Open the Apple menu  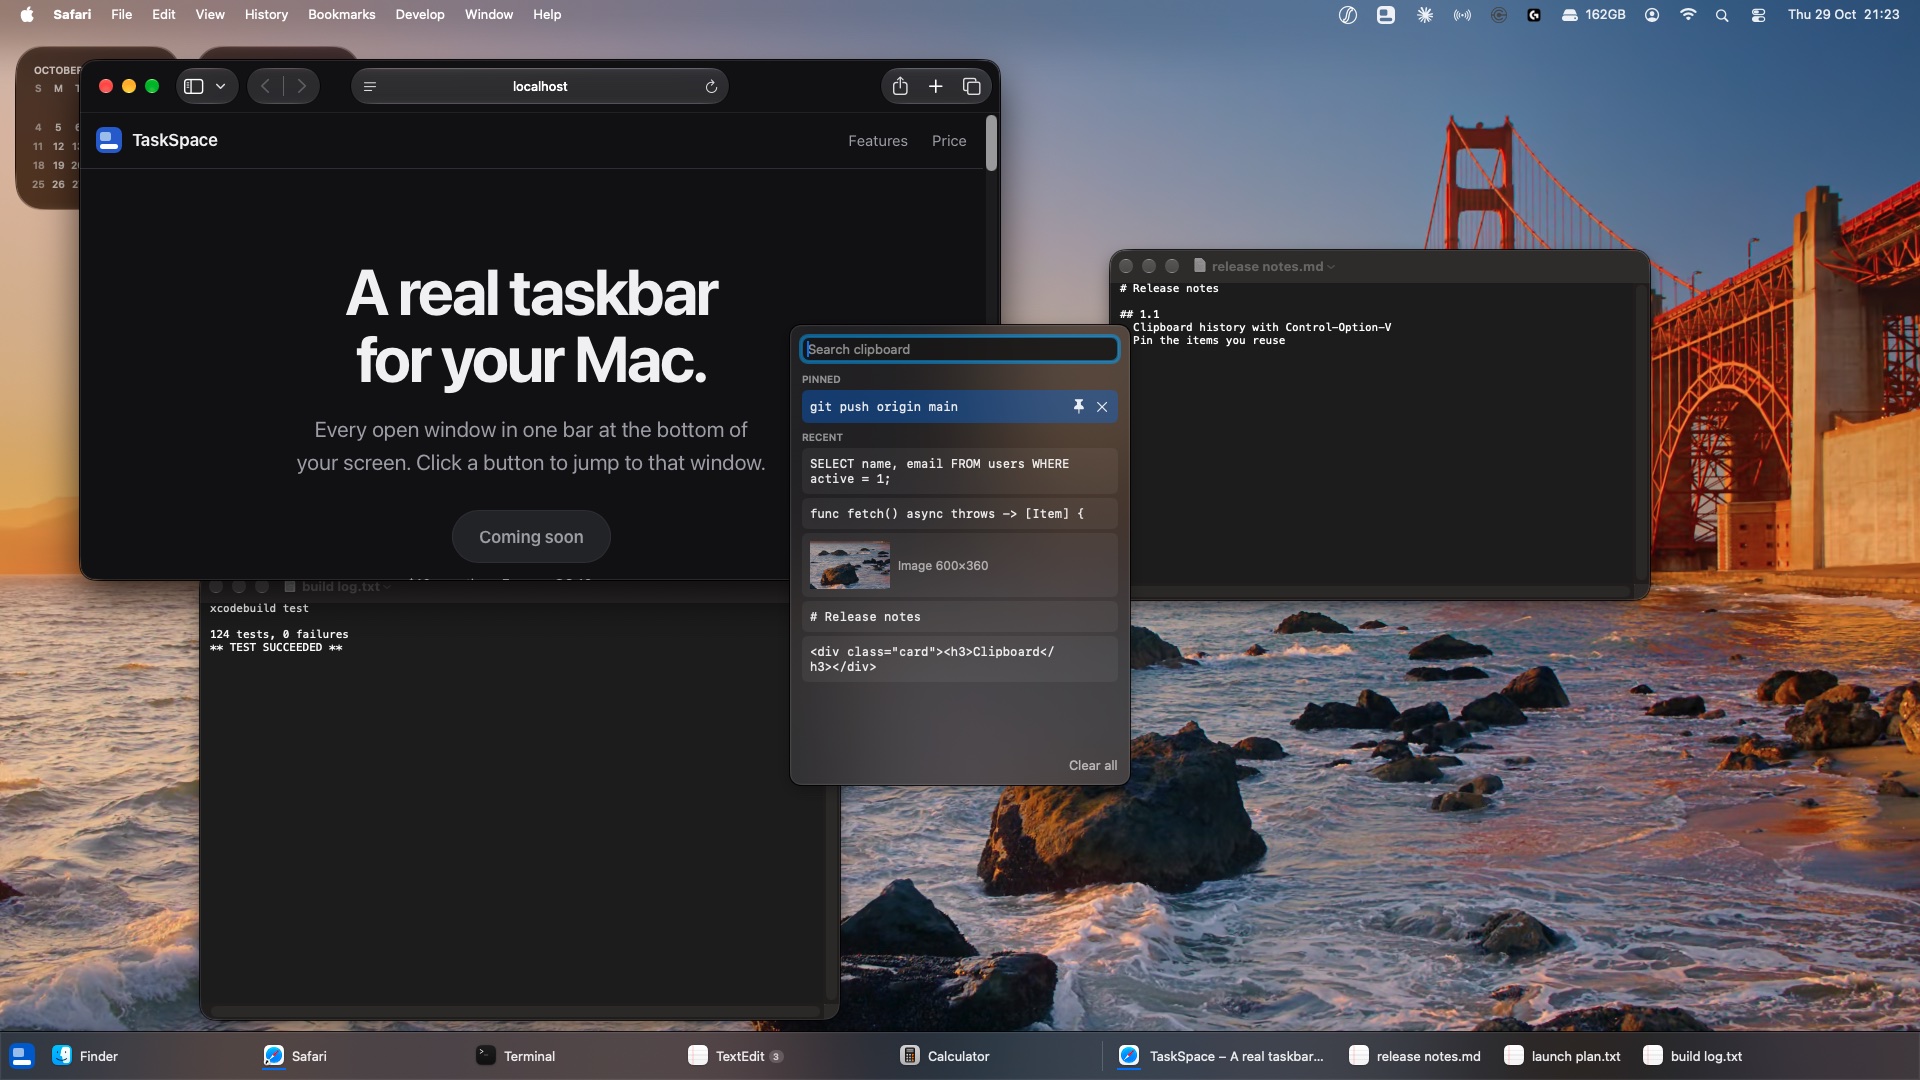pos(27,14)
